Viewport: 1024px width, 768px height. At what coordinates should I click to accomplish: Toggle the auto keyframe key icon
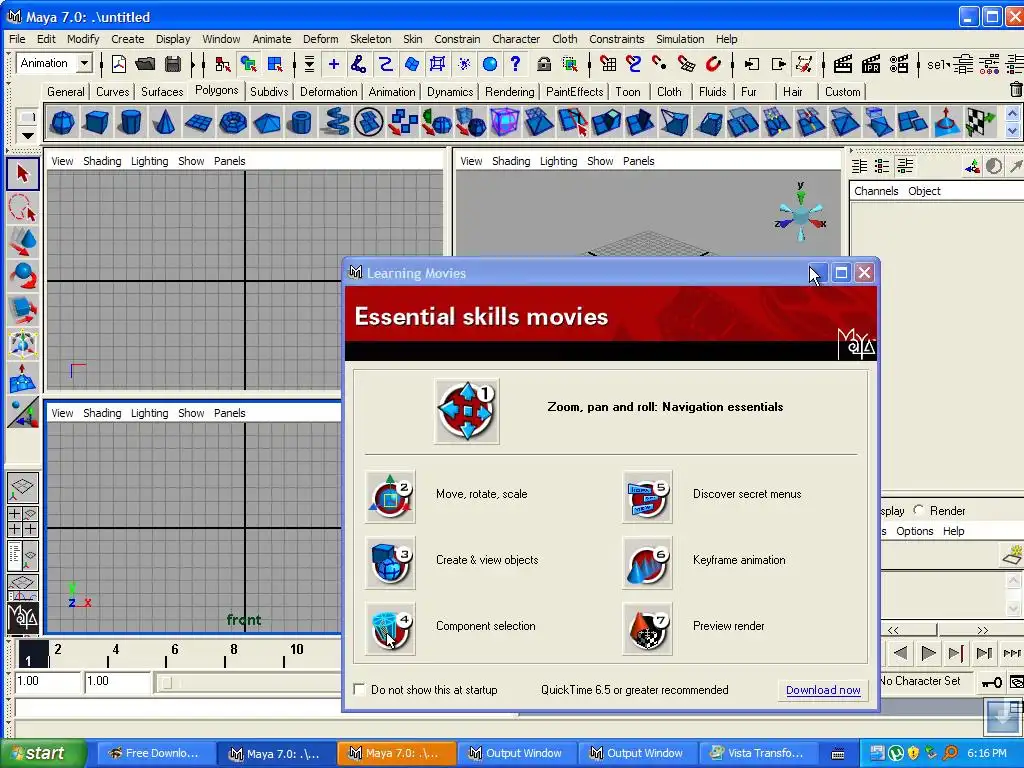pos(992,682)
